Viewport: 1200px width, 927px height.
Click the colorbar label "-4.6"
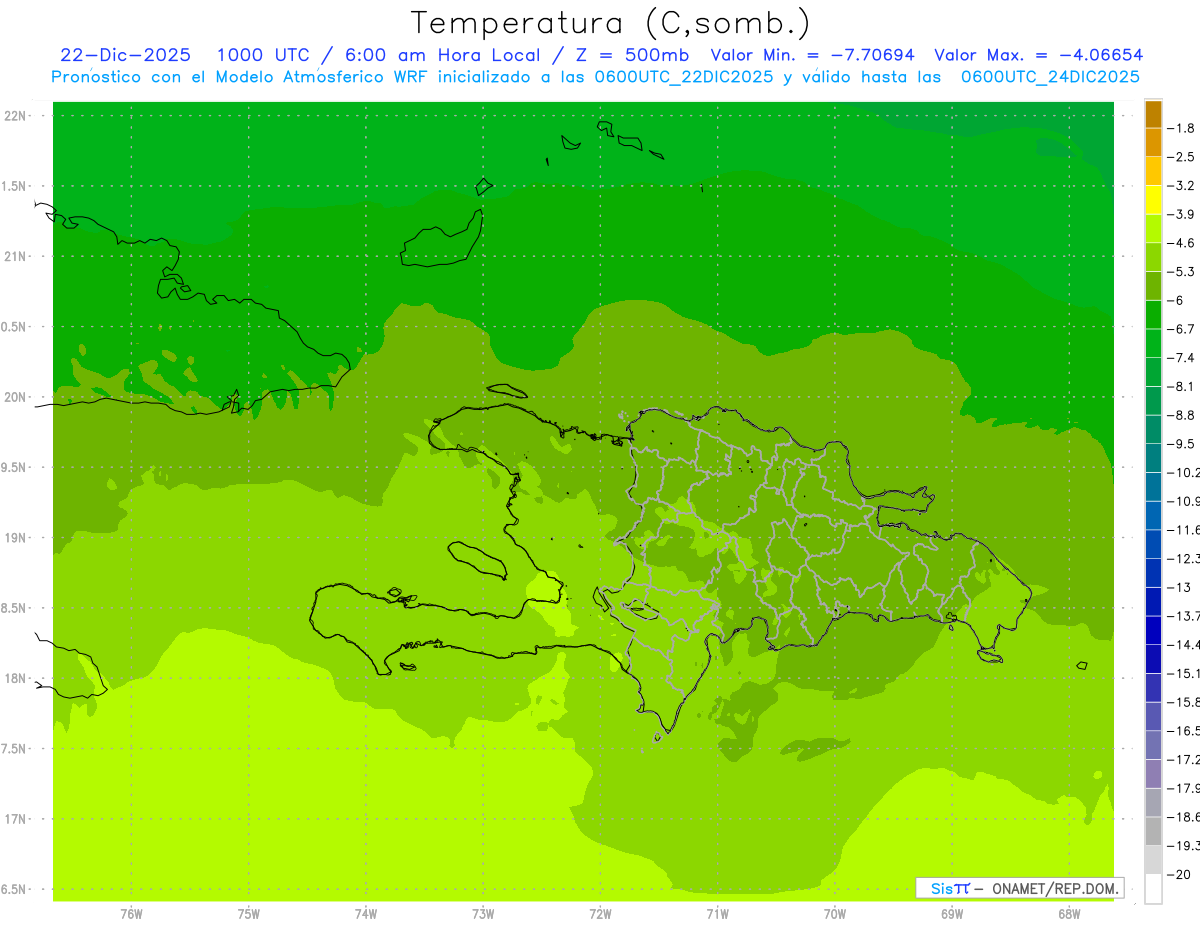tap(1182, 243)
